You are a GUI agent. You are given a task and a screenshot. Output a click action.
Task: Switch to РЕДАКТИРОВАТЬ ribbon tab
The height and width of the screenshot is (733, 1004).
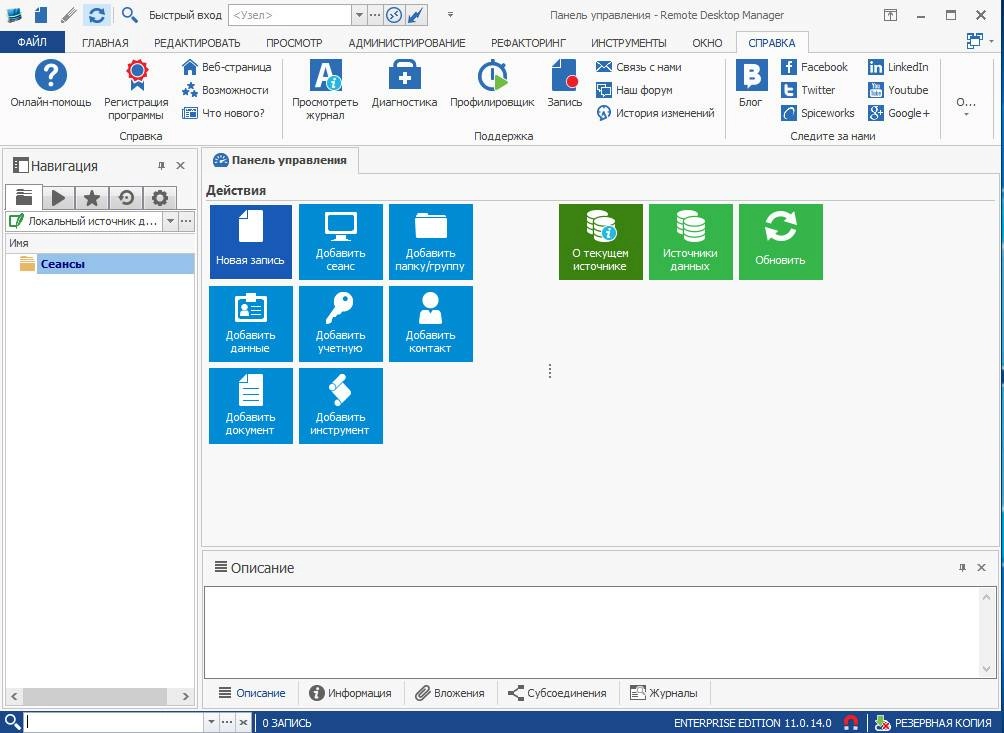point(197,43)
